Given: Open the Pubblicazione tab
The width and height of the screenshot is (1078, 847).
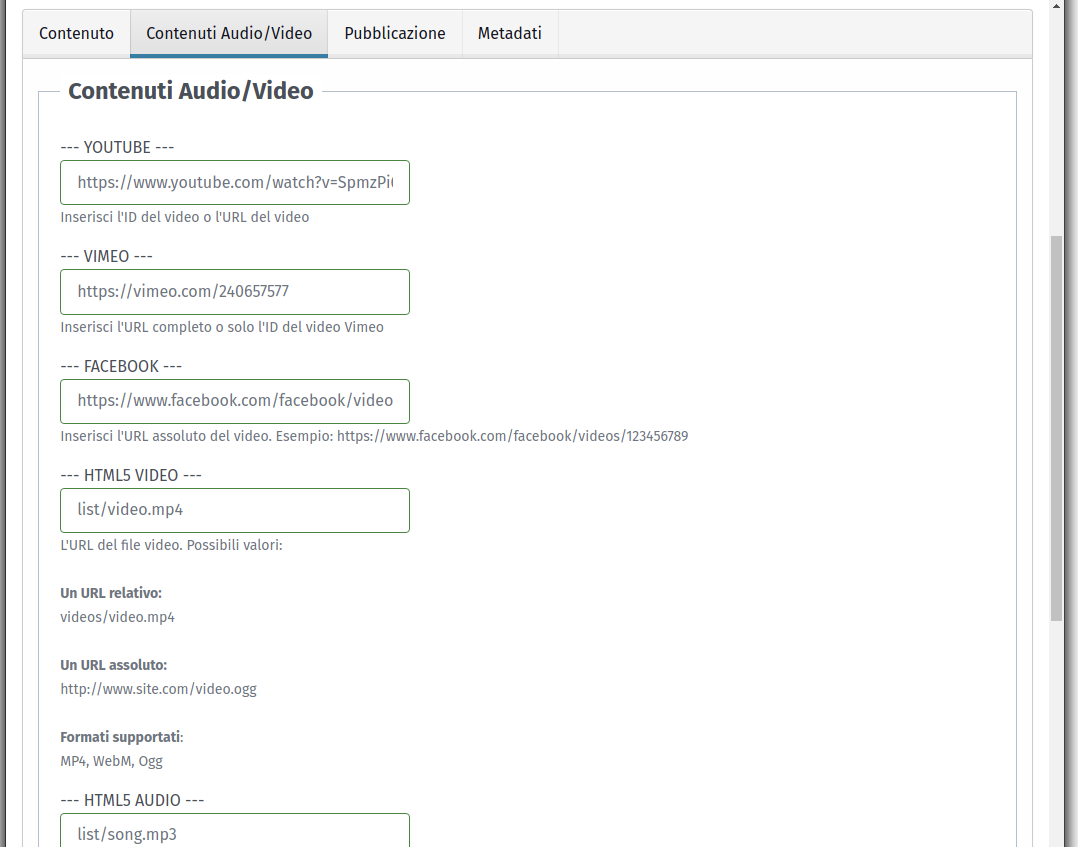Looking at the screenshot, I should click(x=395, y=33).
